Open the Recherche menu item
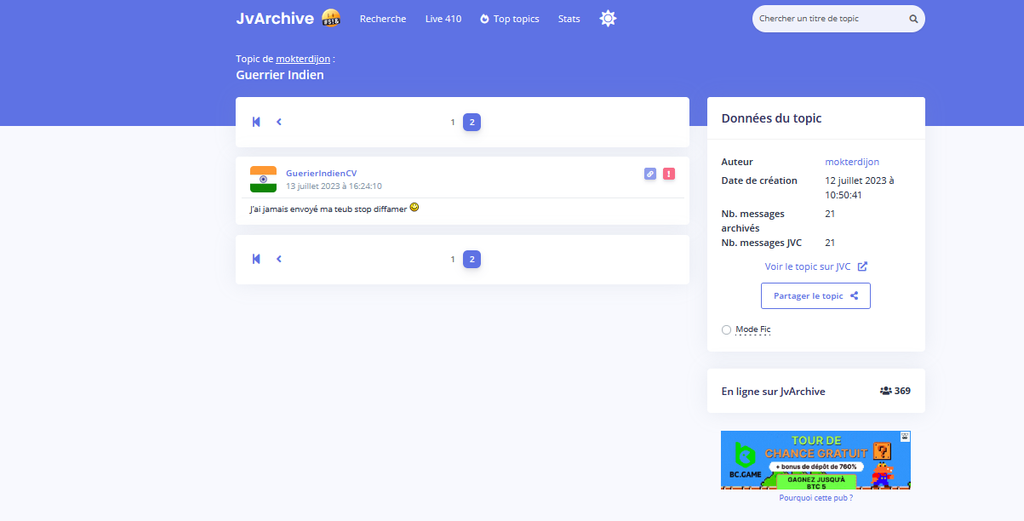This screenshot has width=1024, height=521. point(383,19)
